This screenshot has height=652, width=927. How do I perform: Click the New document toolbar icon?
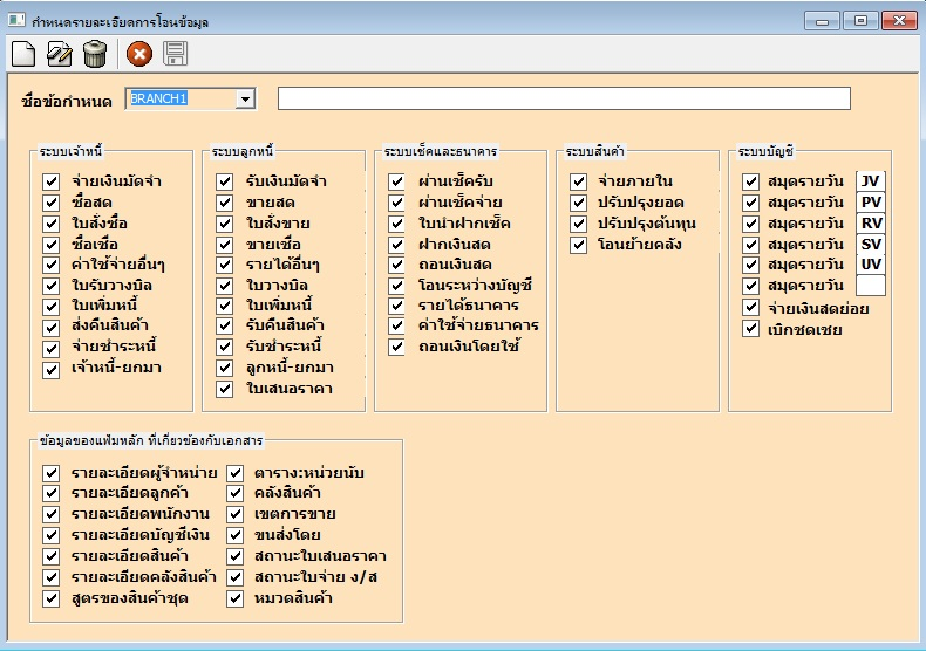point(22,54)
